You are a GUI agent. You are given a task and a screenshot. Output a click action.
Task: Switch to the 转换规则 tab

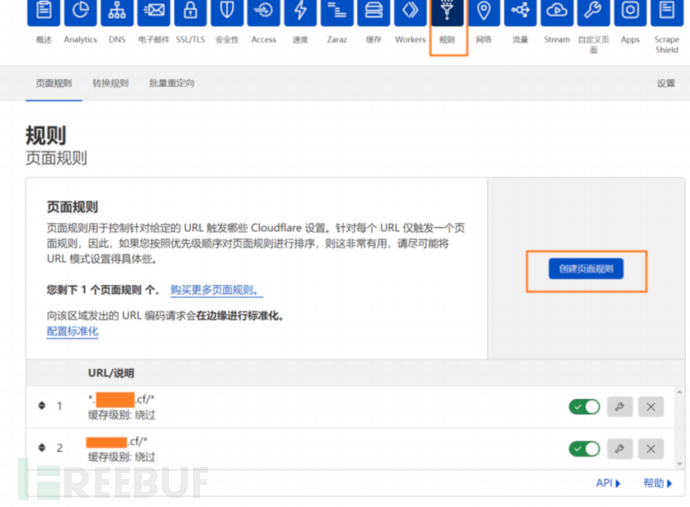click(x=110, y=83)
